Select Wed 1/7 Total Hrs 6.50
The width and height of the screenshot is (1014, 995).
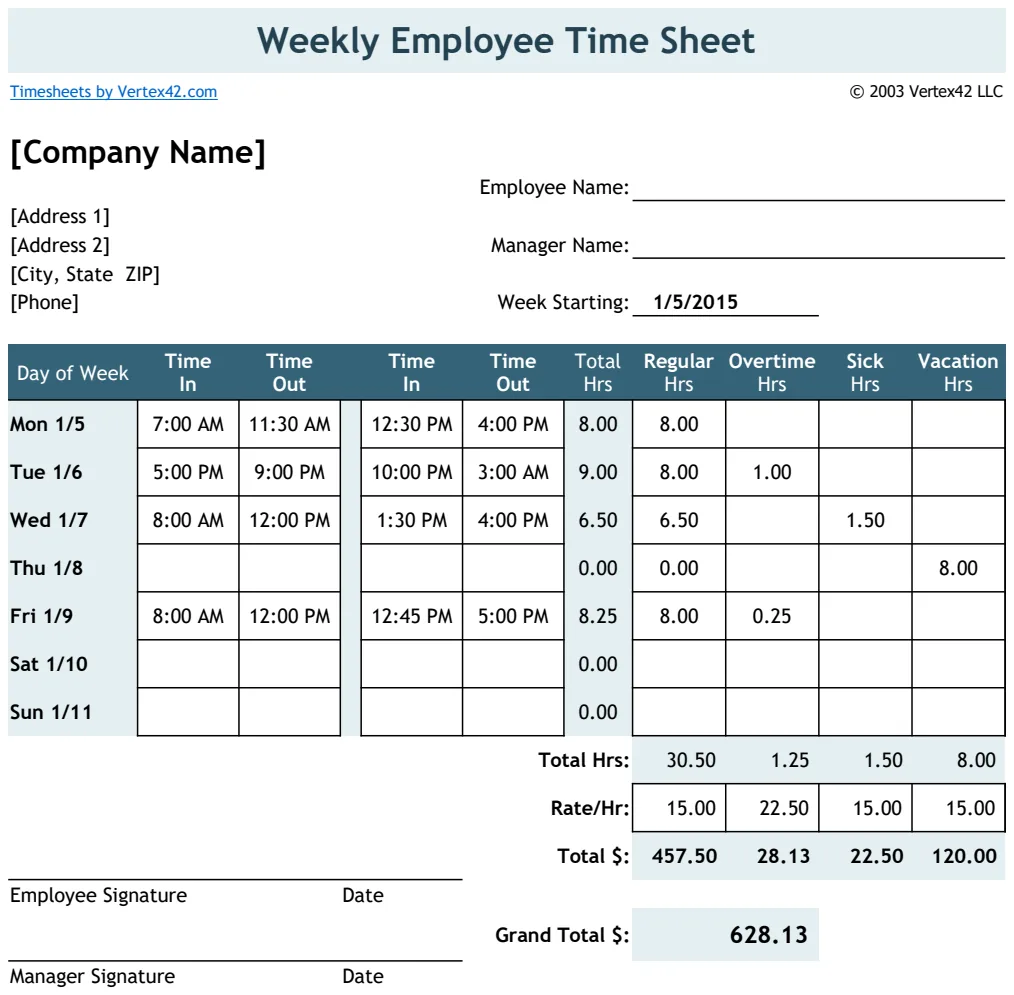tap(598, 520)
